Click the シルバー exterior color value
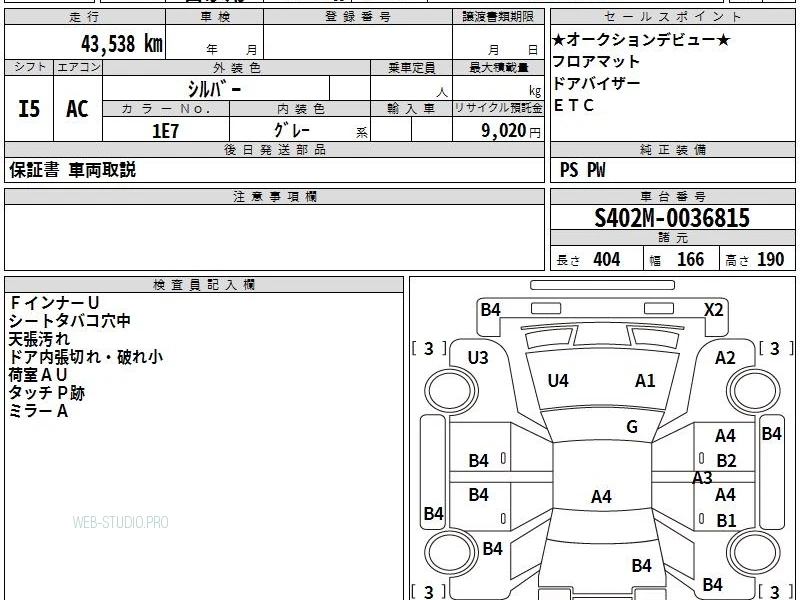The height and width of the screenshot is (600, 800). [x=214, y=89]
